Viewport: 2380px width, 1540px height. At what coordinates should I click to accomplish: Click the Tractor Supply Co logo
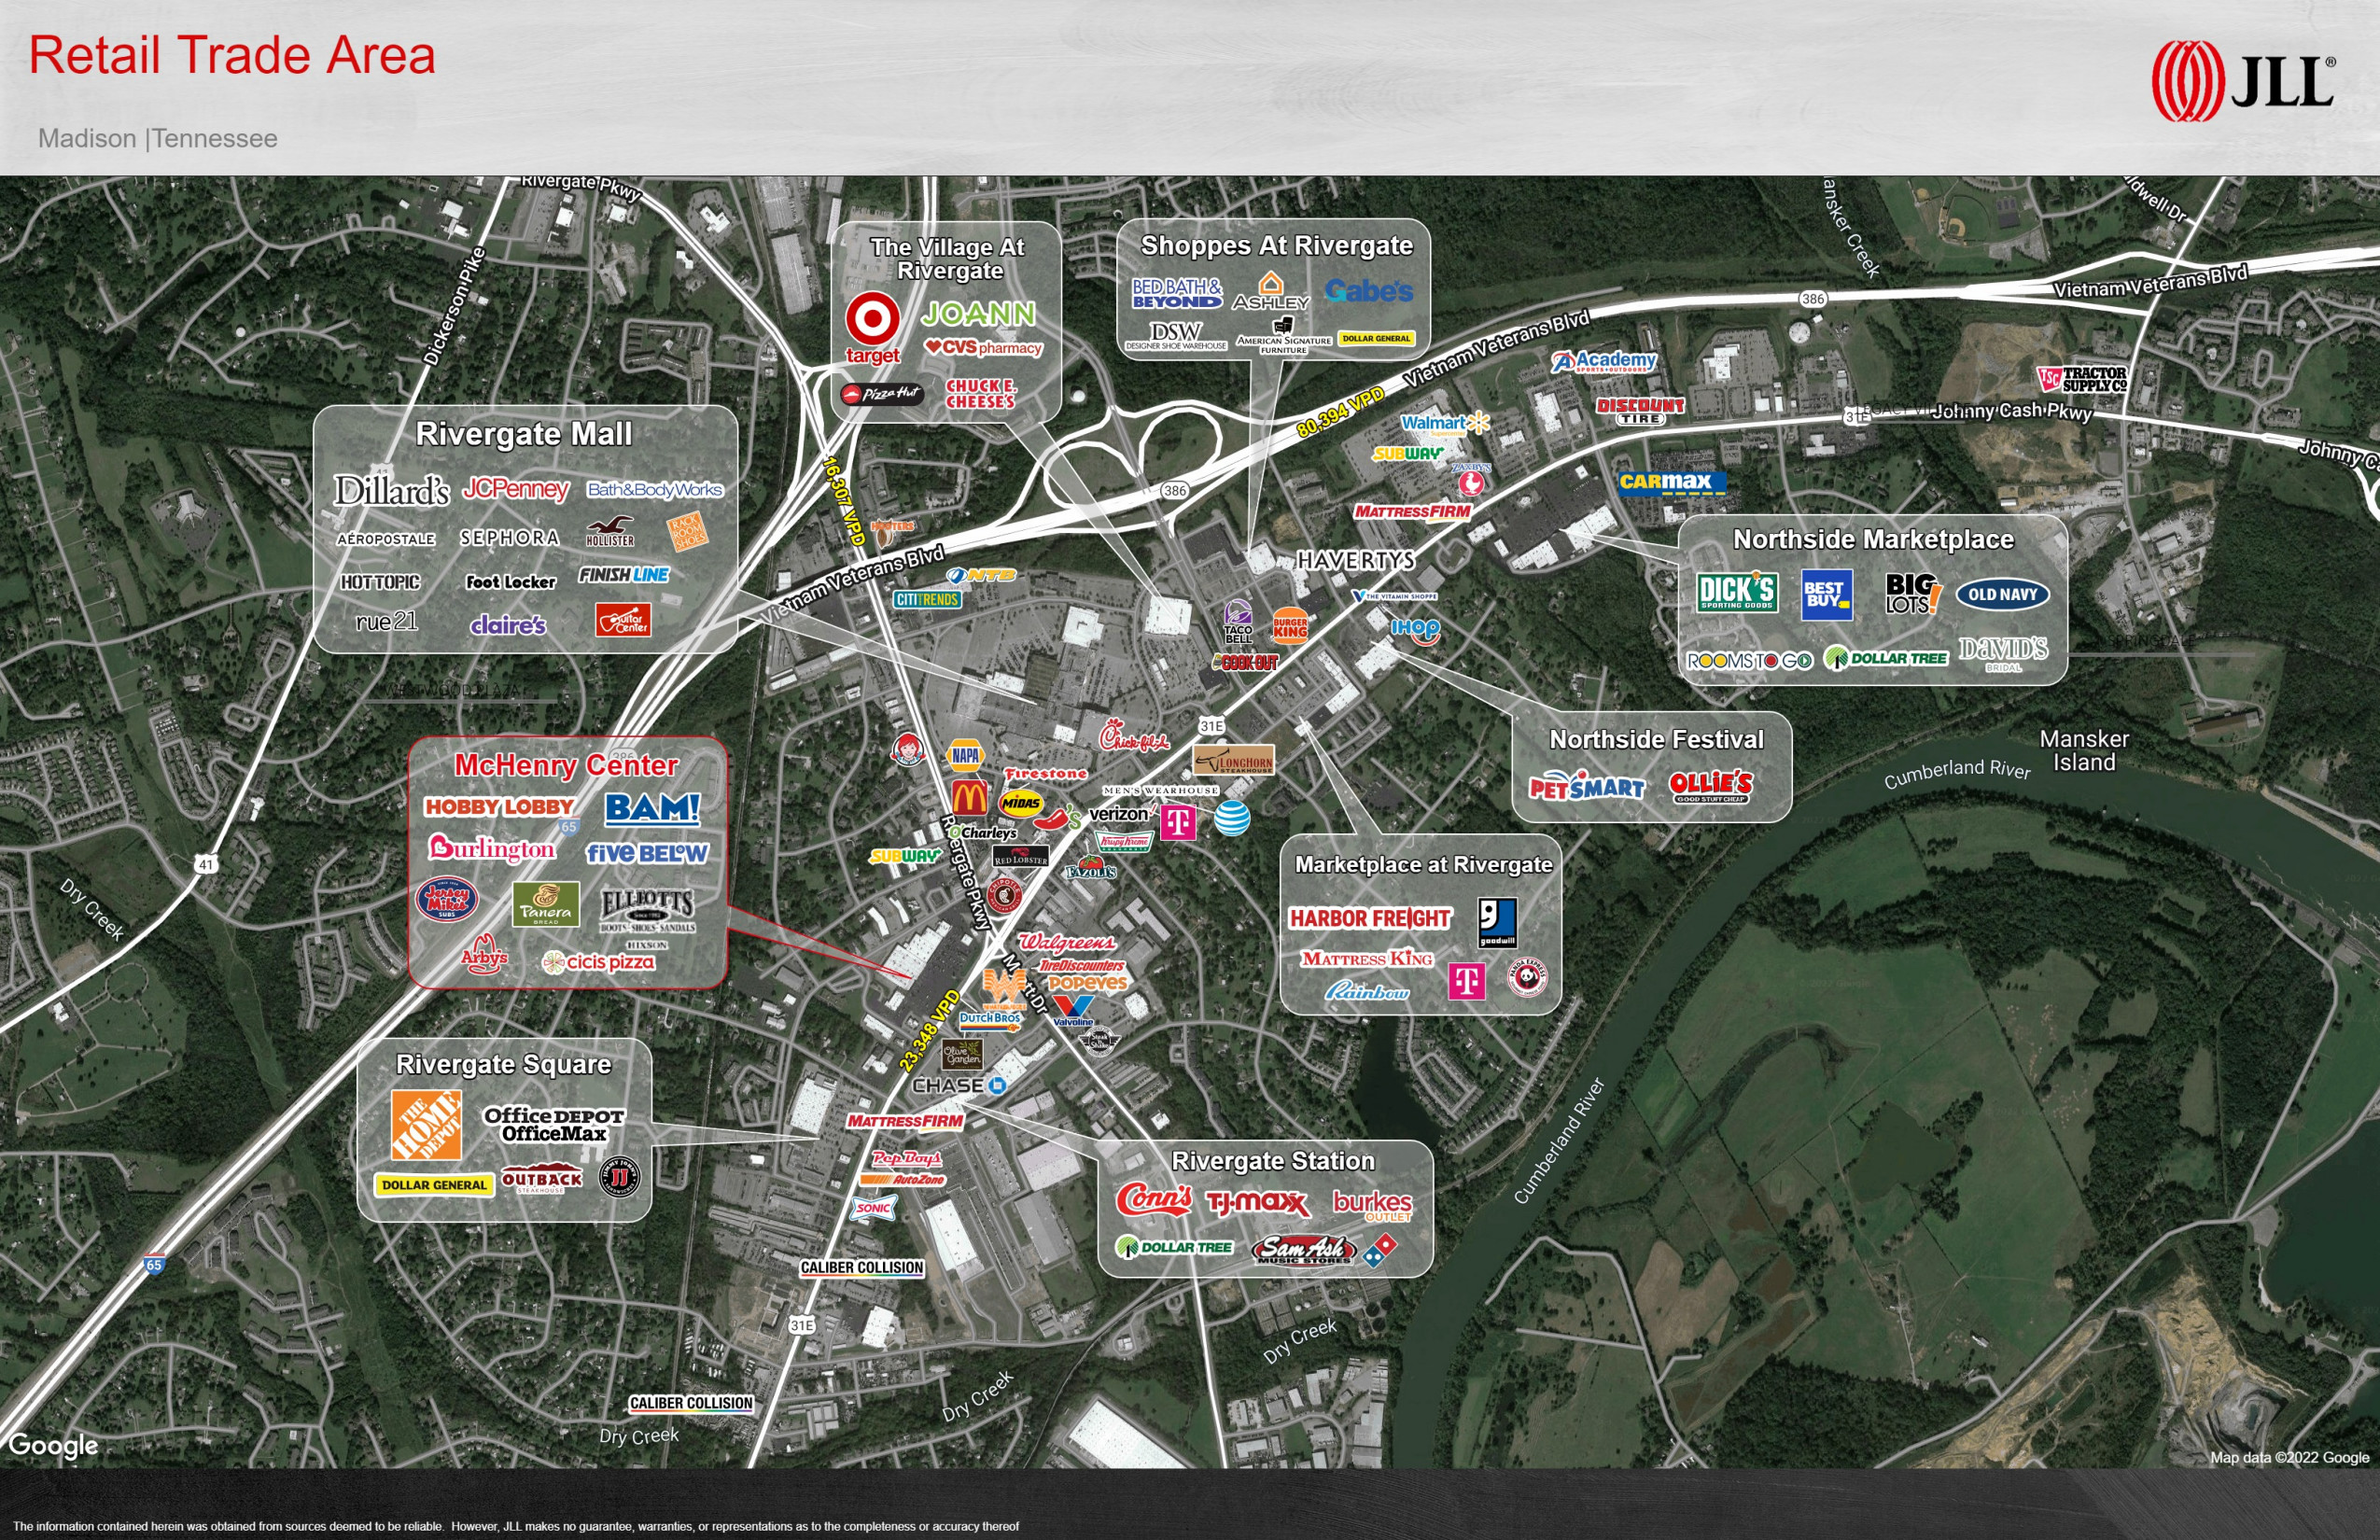(2082, 379)
